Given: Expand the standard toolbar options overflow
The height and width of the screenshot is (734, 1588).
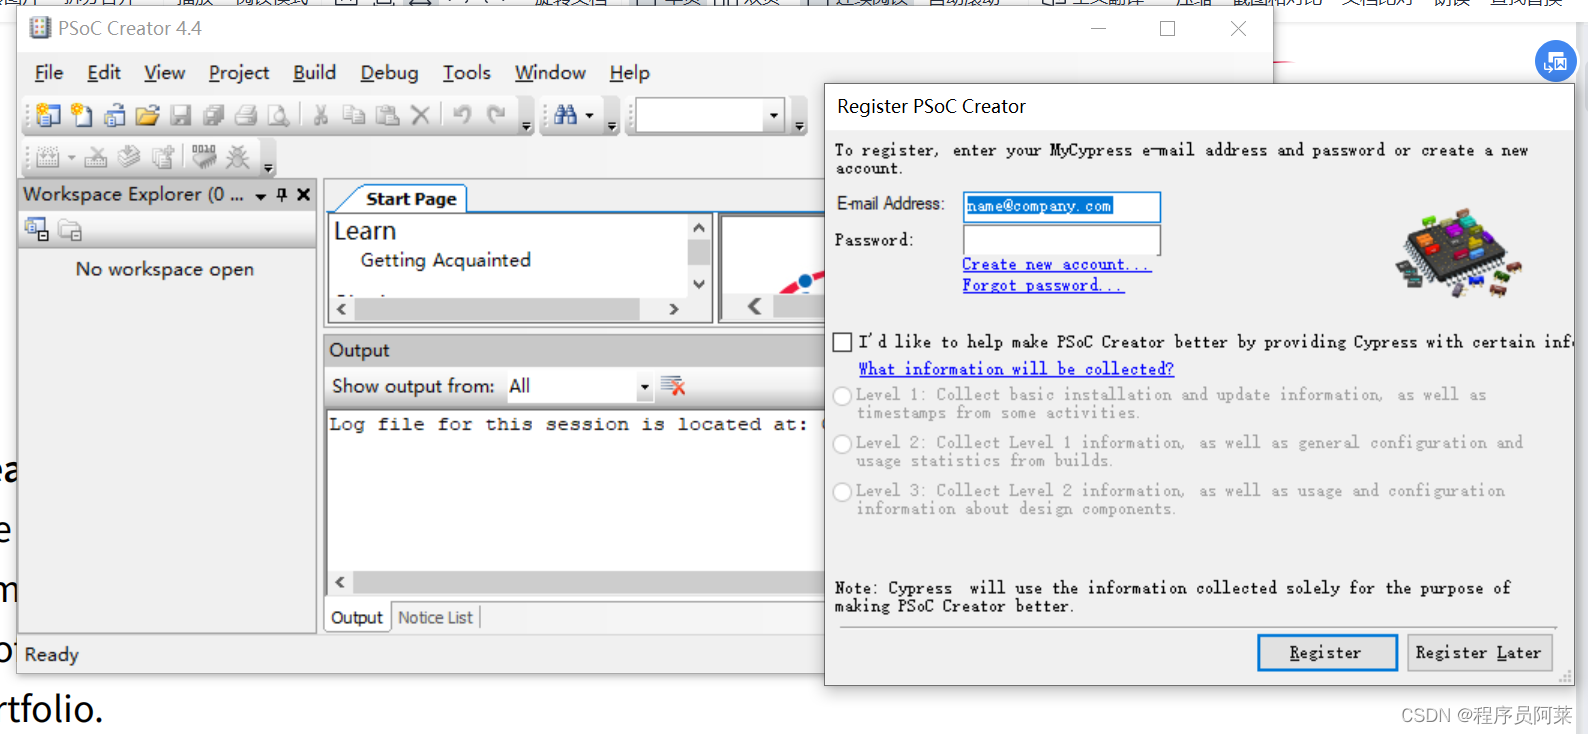Looking at the screenshot, I should click(527, 117).
